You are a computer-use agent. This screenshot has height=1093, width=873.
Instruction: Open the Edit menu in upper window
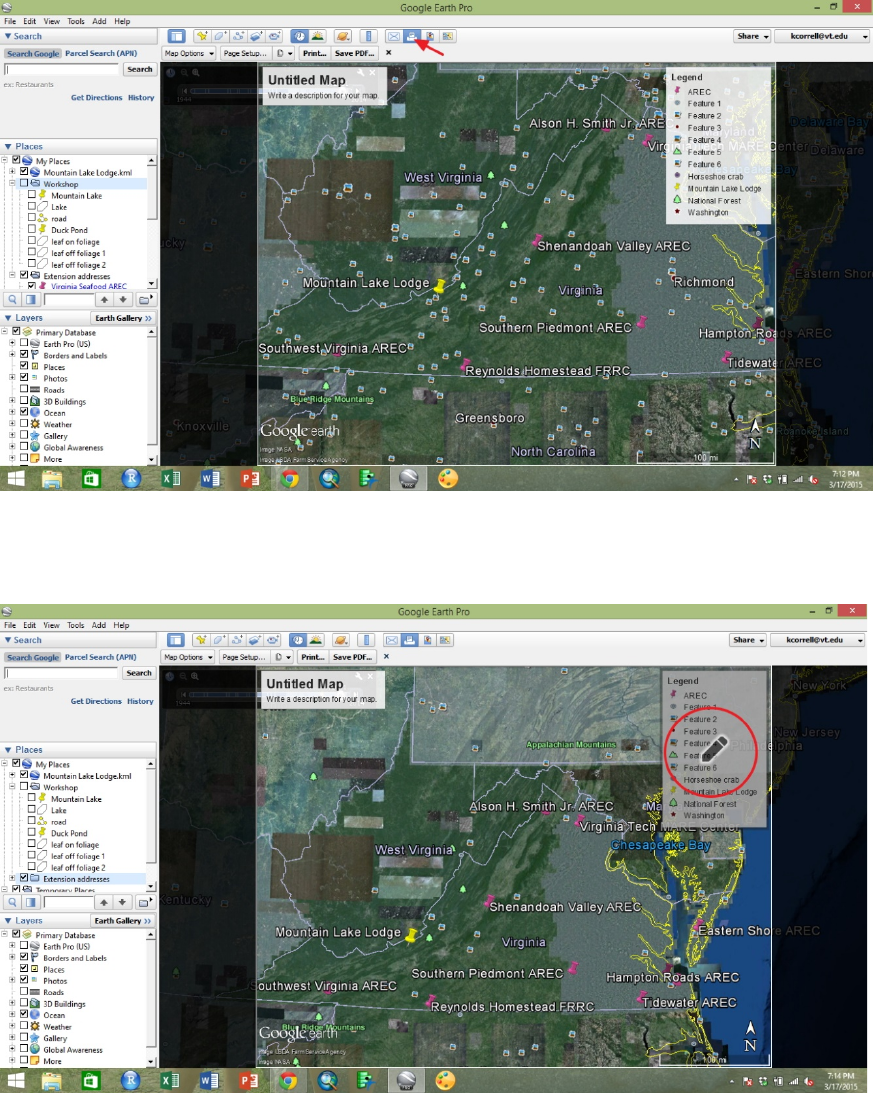(x=30, y=22)
